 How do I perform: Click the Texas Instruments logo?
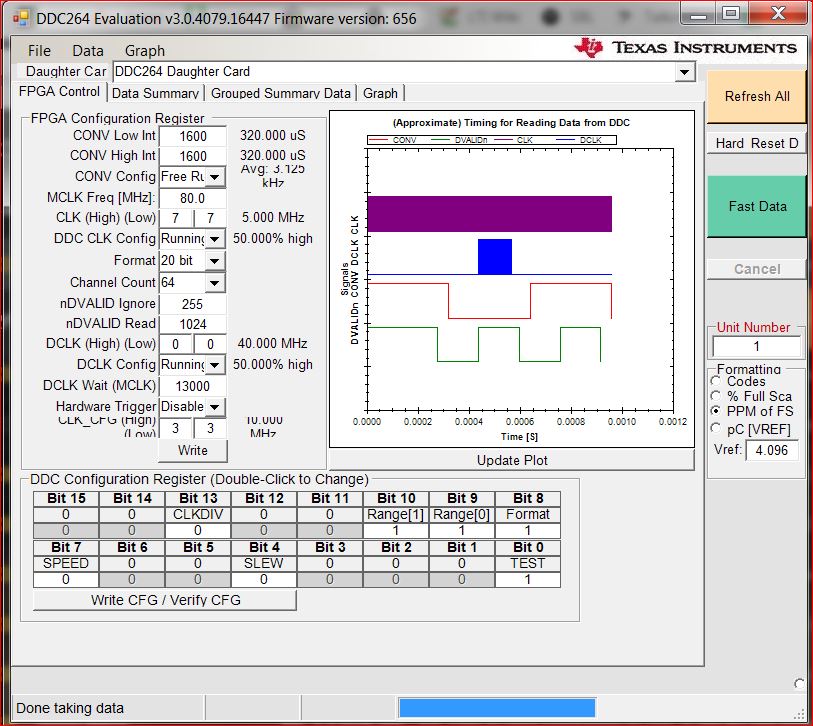[685, 48]
